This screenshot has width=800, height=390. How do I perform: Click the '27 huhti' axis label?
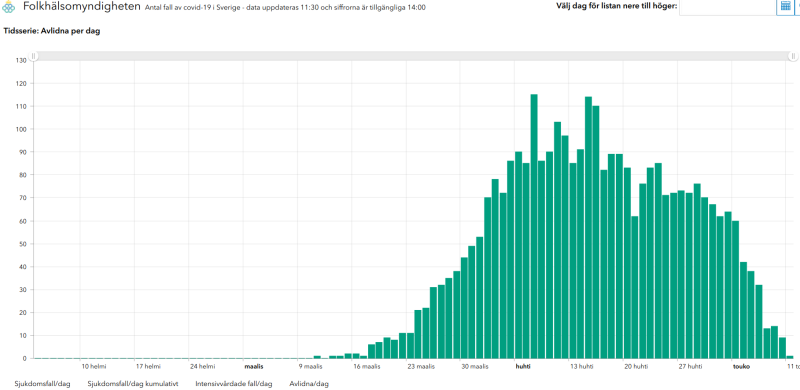point(691,367)
